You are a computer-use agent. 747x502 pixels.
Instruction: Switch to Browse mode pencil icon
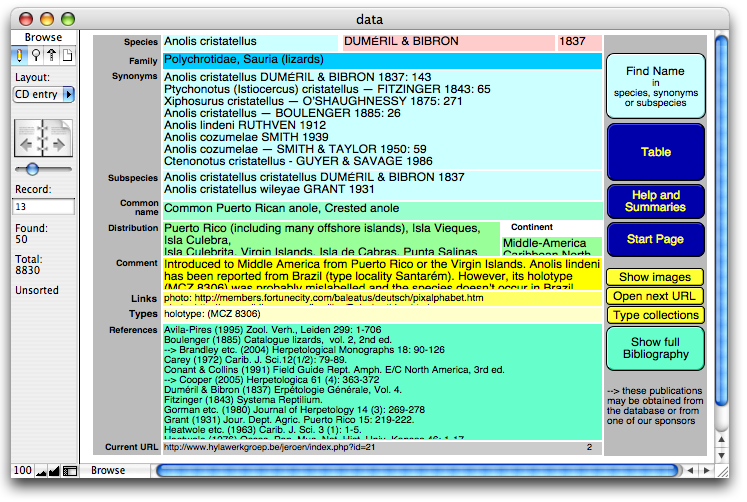[x=19, y=56]
